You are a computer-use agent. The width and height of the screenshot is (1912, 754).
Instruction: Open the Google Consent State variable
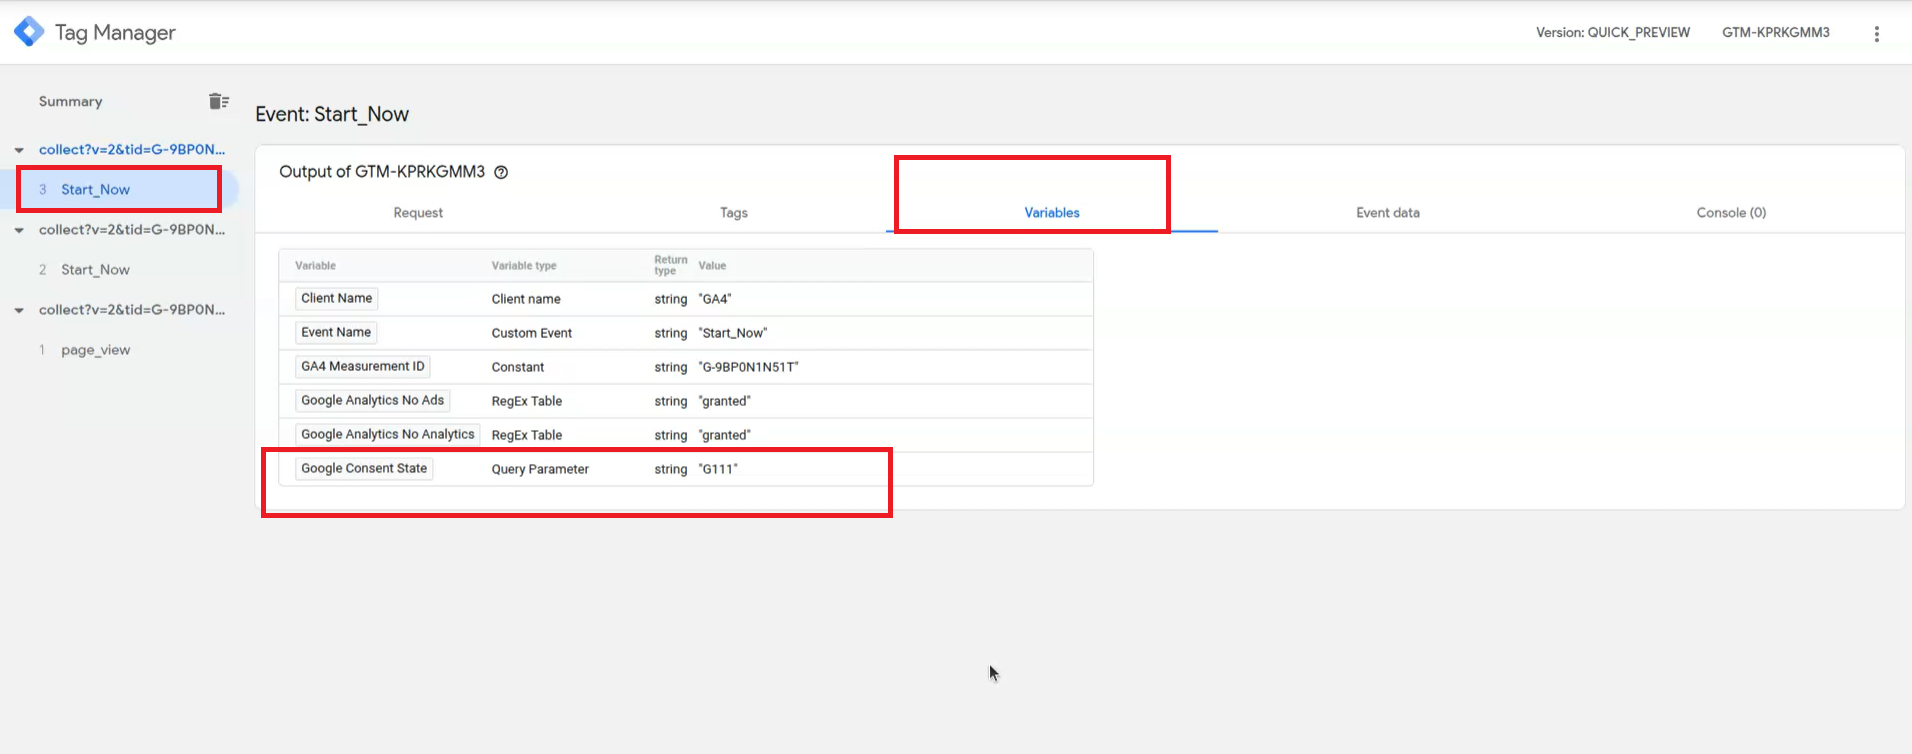(364, 468)
